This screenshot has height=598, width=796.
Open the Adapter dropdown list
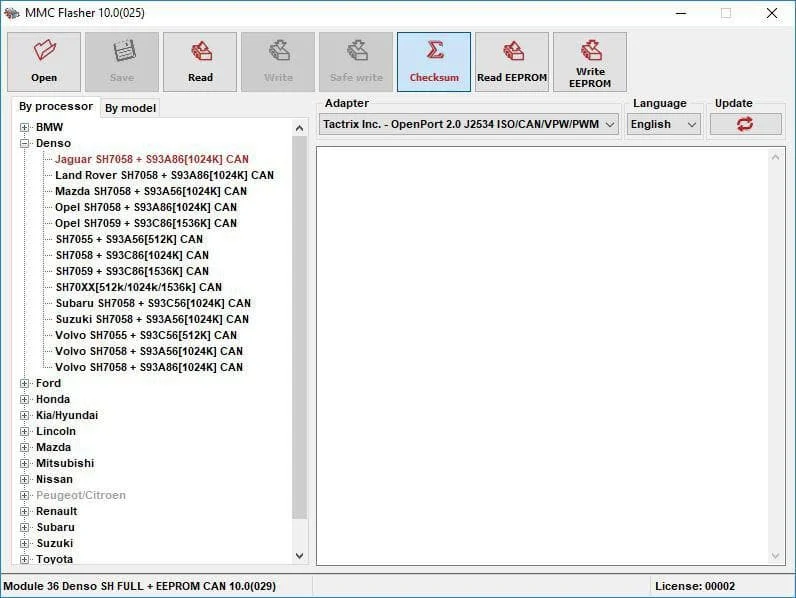coord(469,124)
